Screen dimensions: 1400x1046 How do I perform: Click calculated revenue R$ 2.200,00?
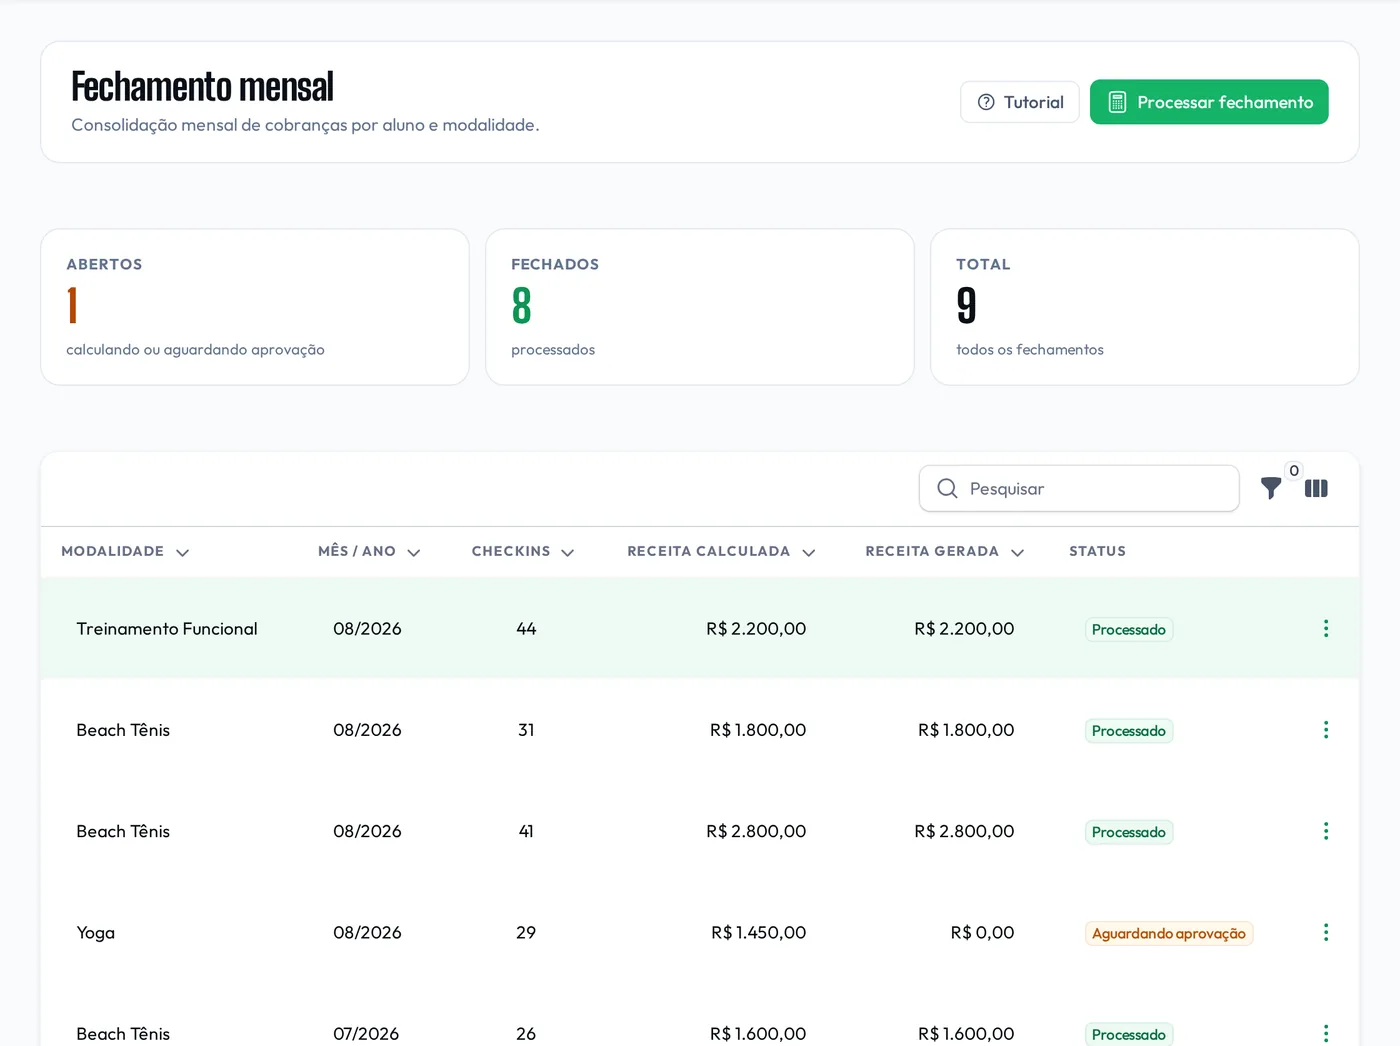pyautogui.click(x=756, y=628)
